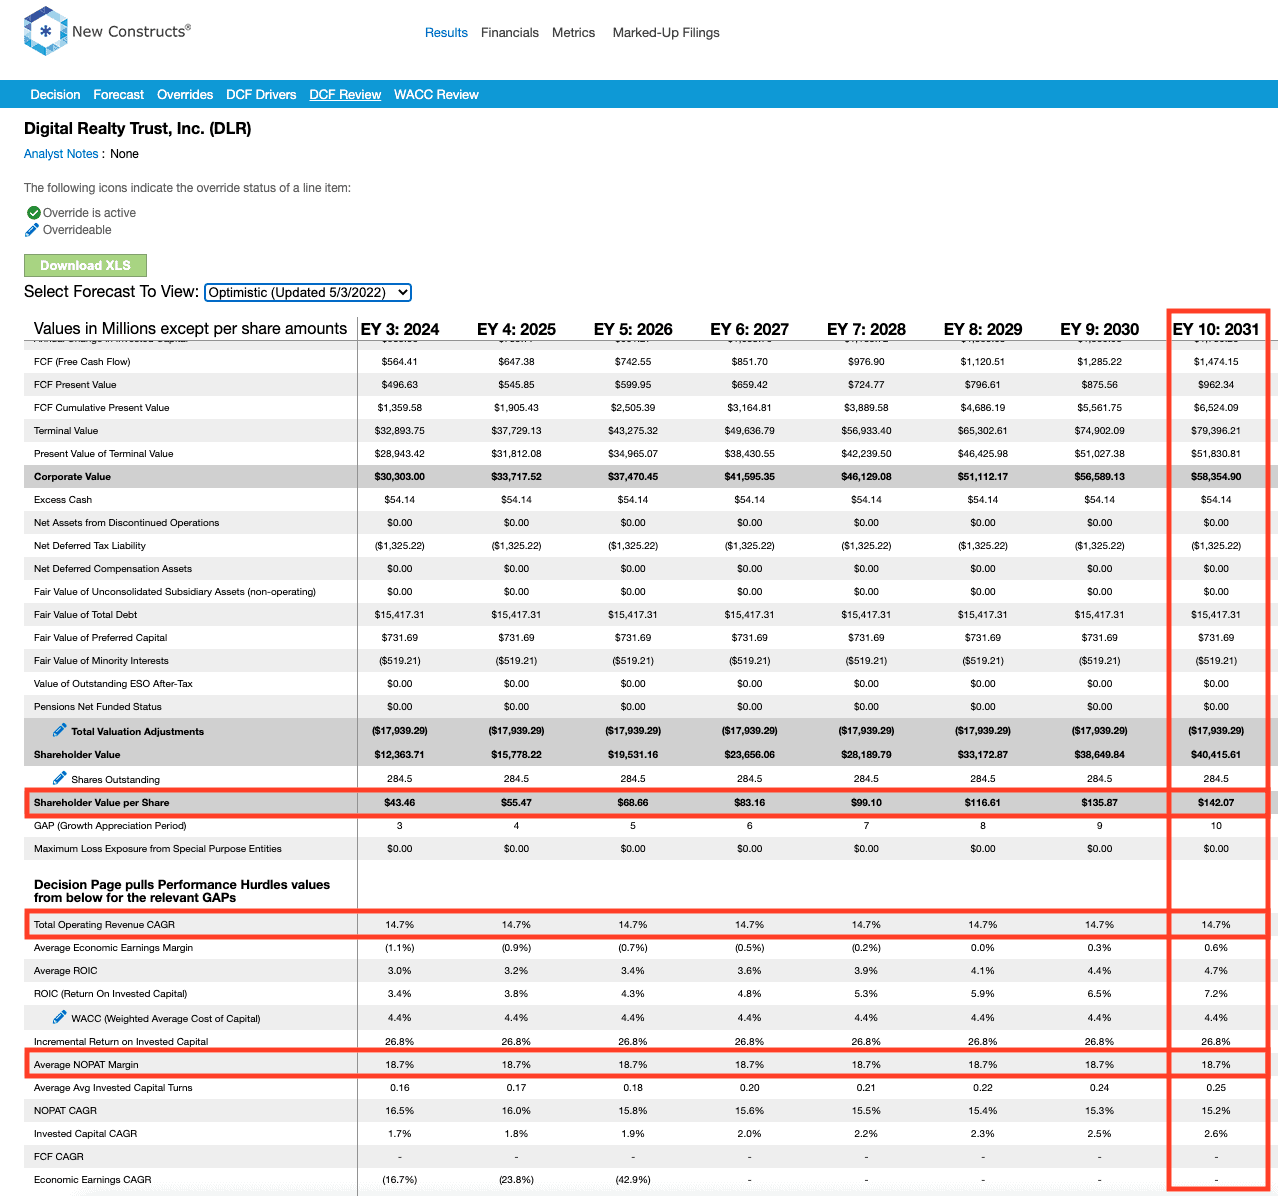The width and height of the screenshot is (1278, 1196).
Task: Click the New Constructs hexagon logo
Action: point(45,31)
